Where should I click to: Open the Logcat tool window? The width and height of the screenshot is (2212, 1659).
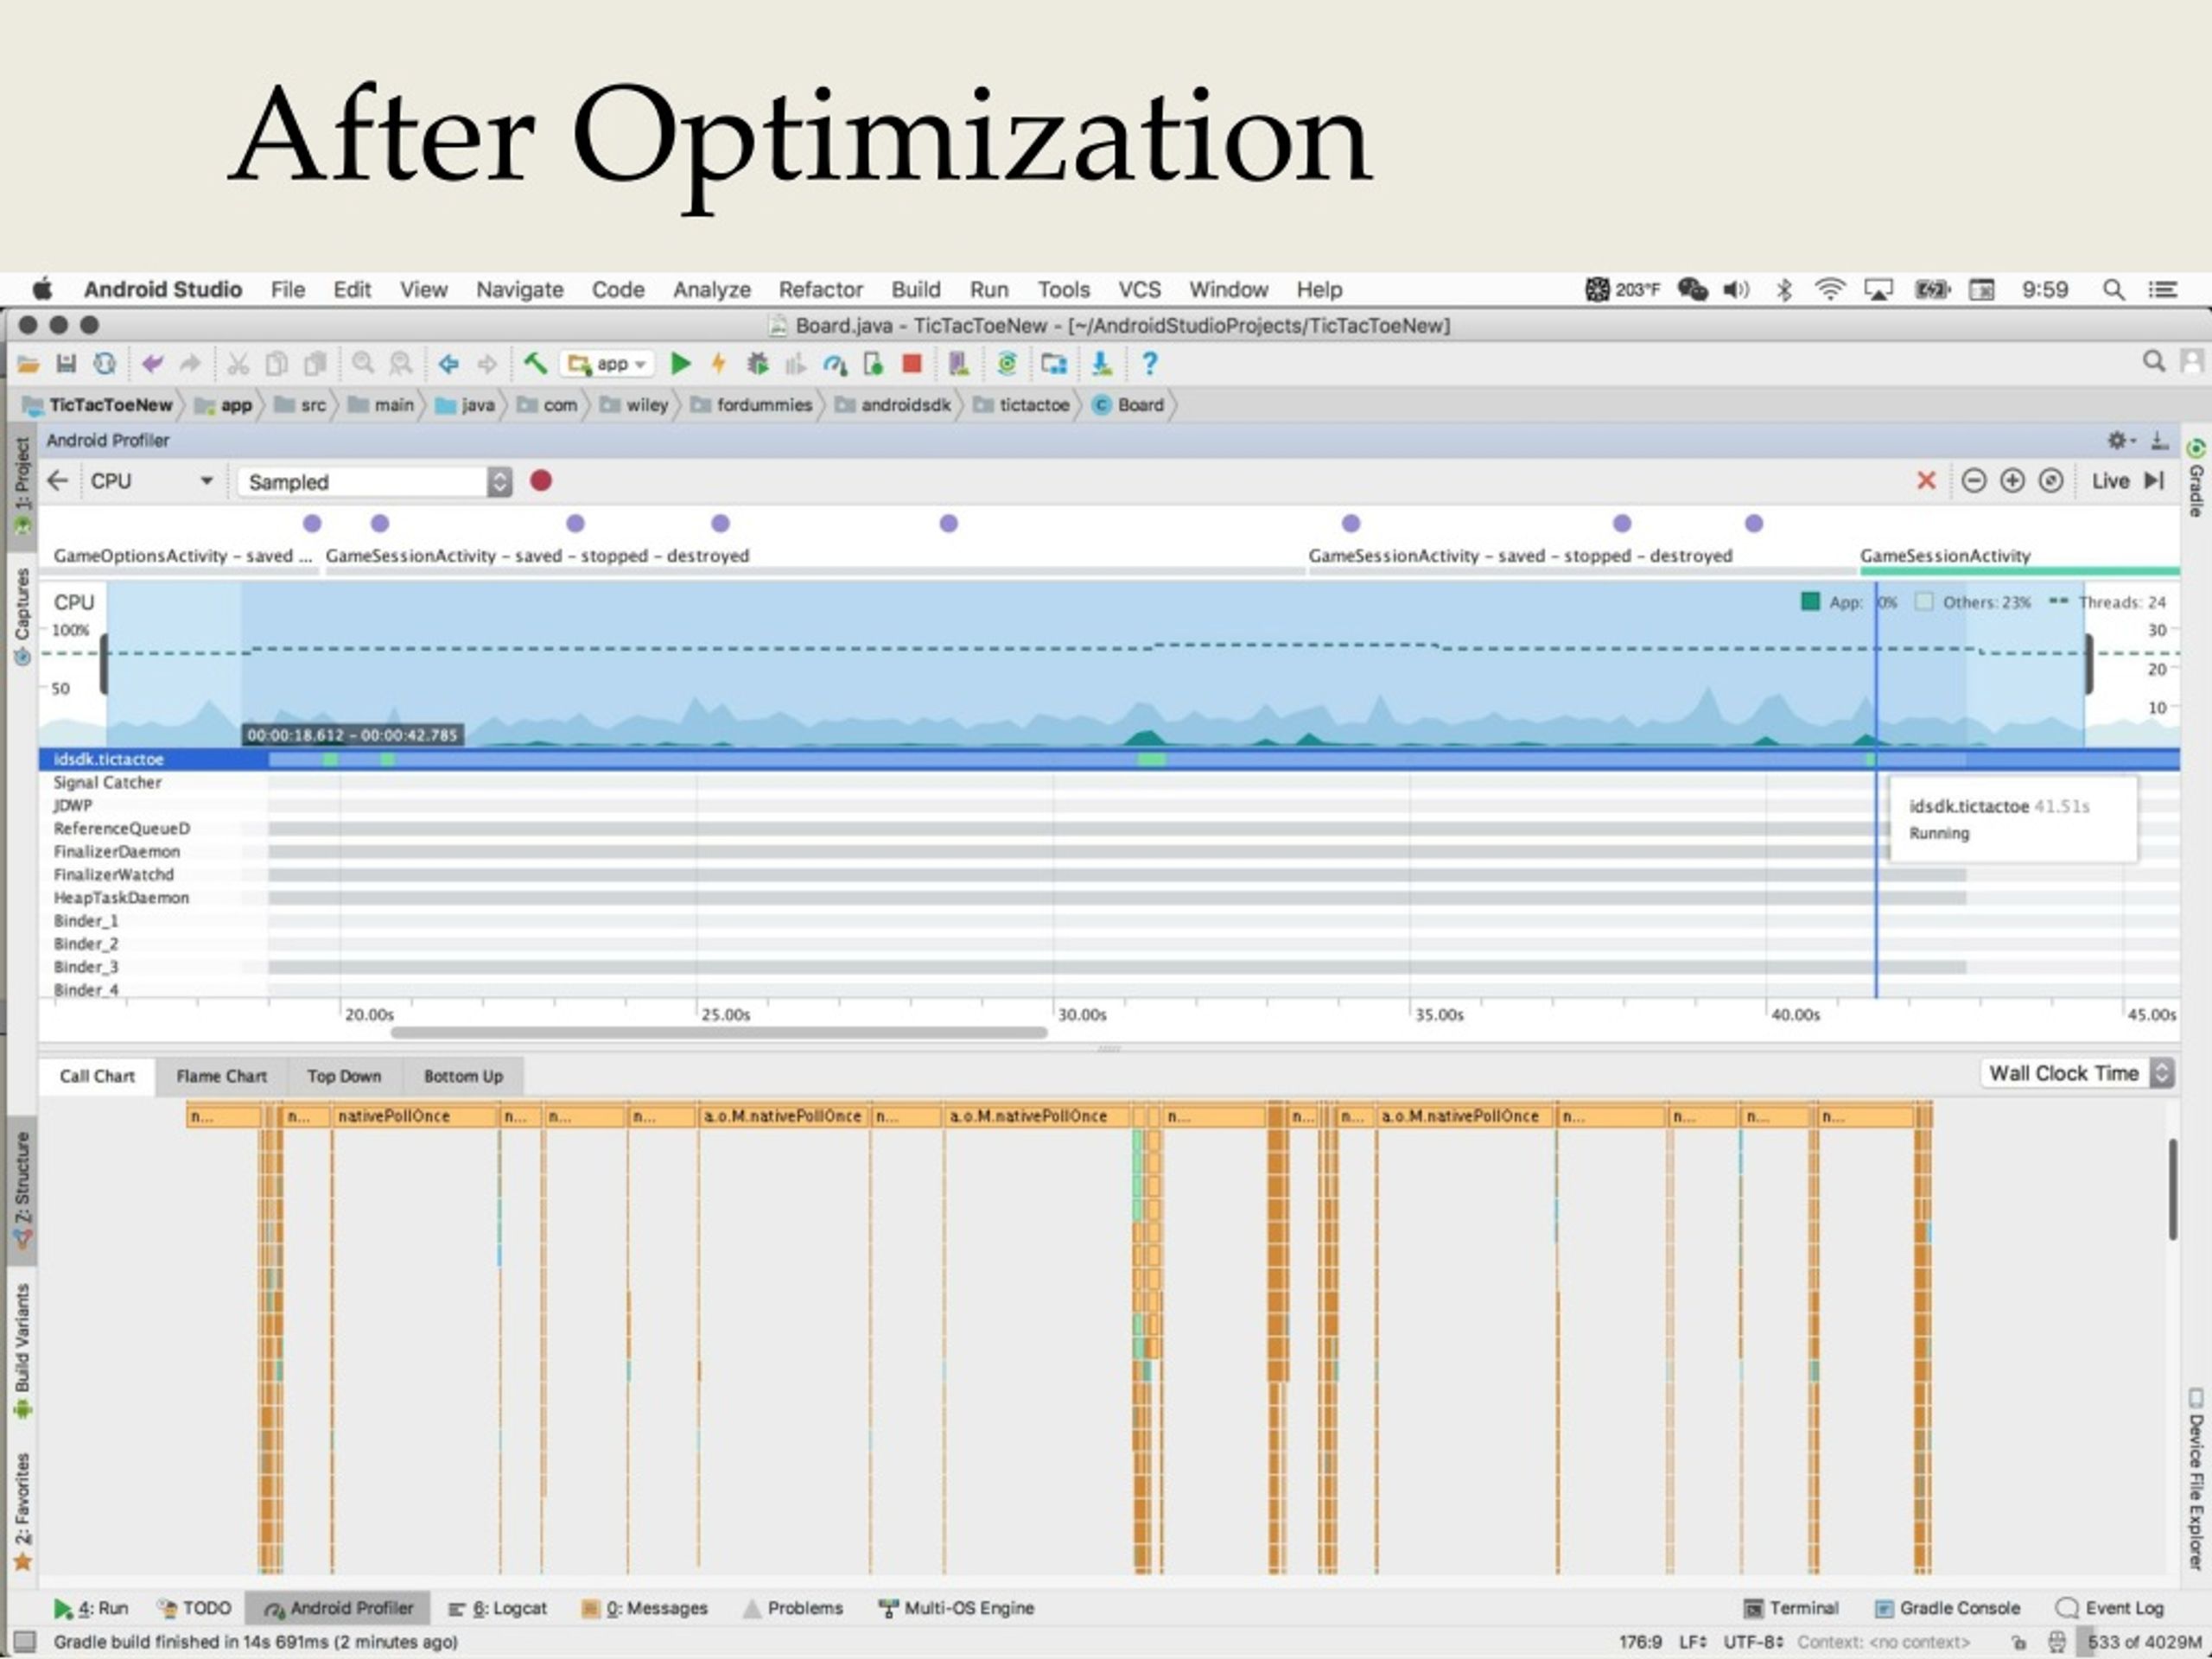click(x=498, y=1607)
